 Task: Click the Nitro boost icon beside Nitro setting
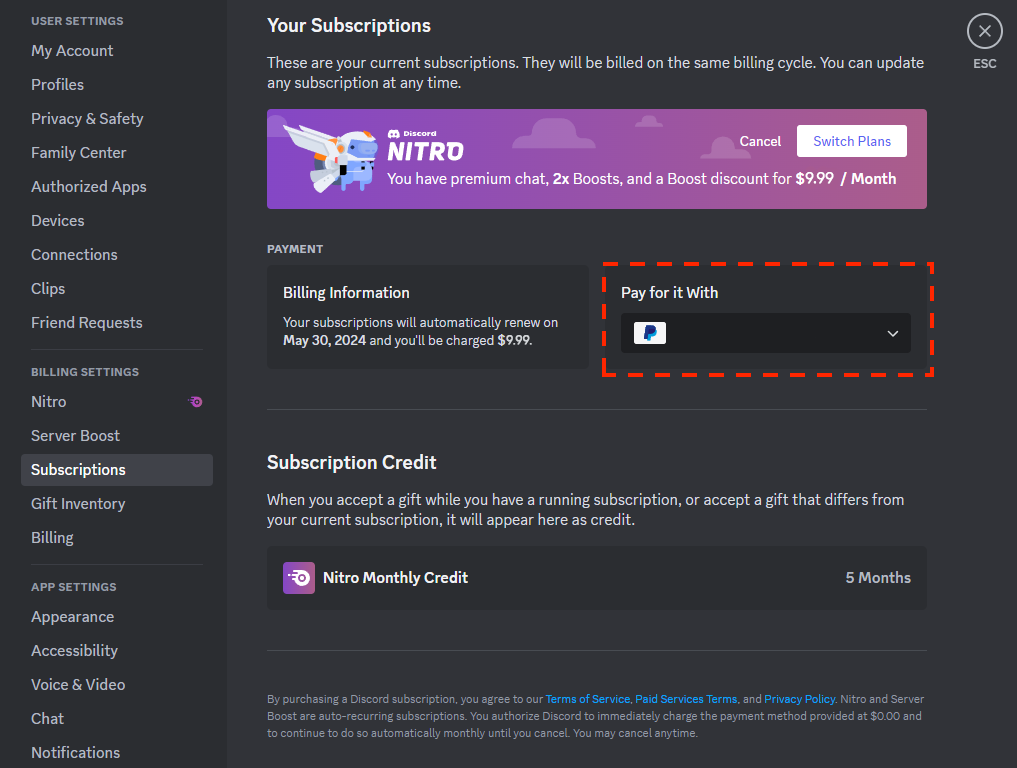(195, 401)
